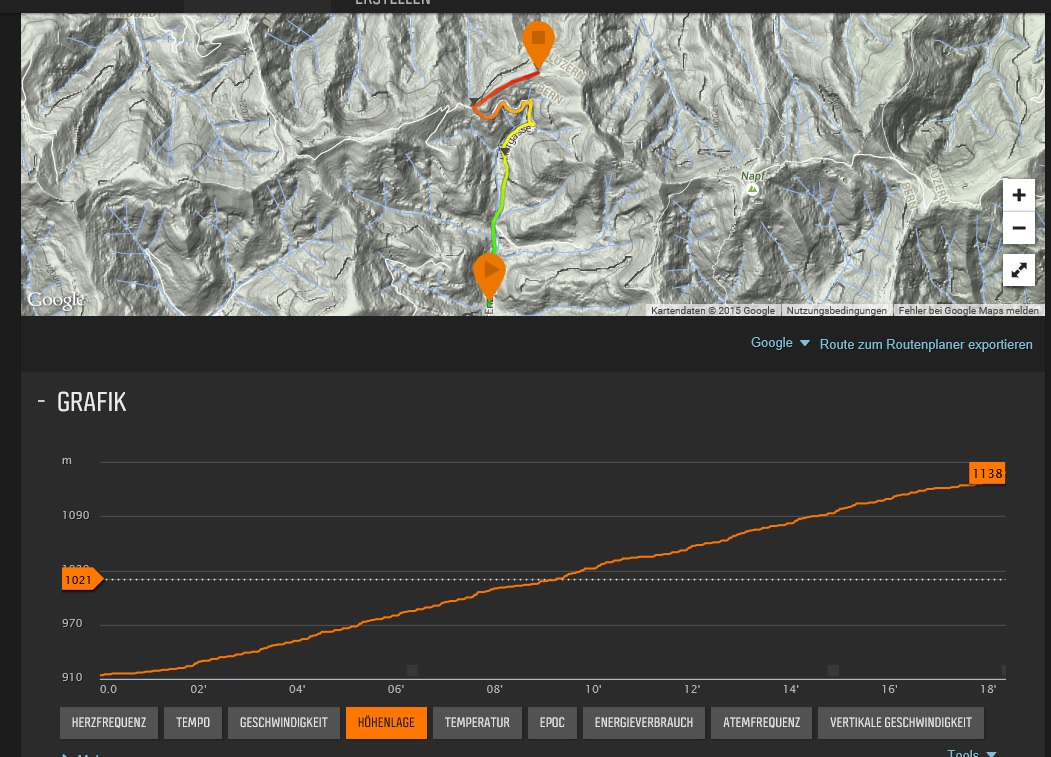Click the orange route start marker with play symbol
The height and width of the screenshot is (757, 1051).
coord(490,272)
